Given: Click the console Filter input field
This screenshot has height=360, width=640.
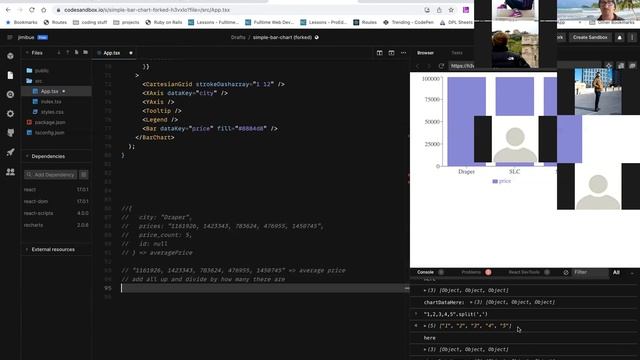Looking at the screenshot, I should 590,272.
